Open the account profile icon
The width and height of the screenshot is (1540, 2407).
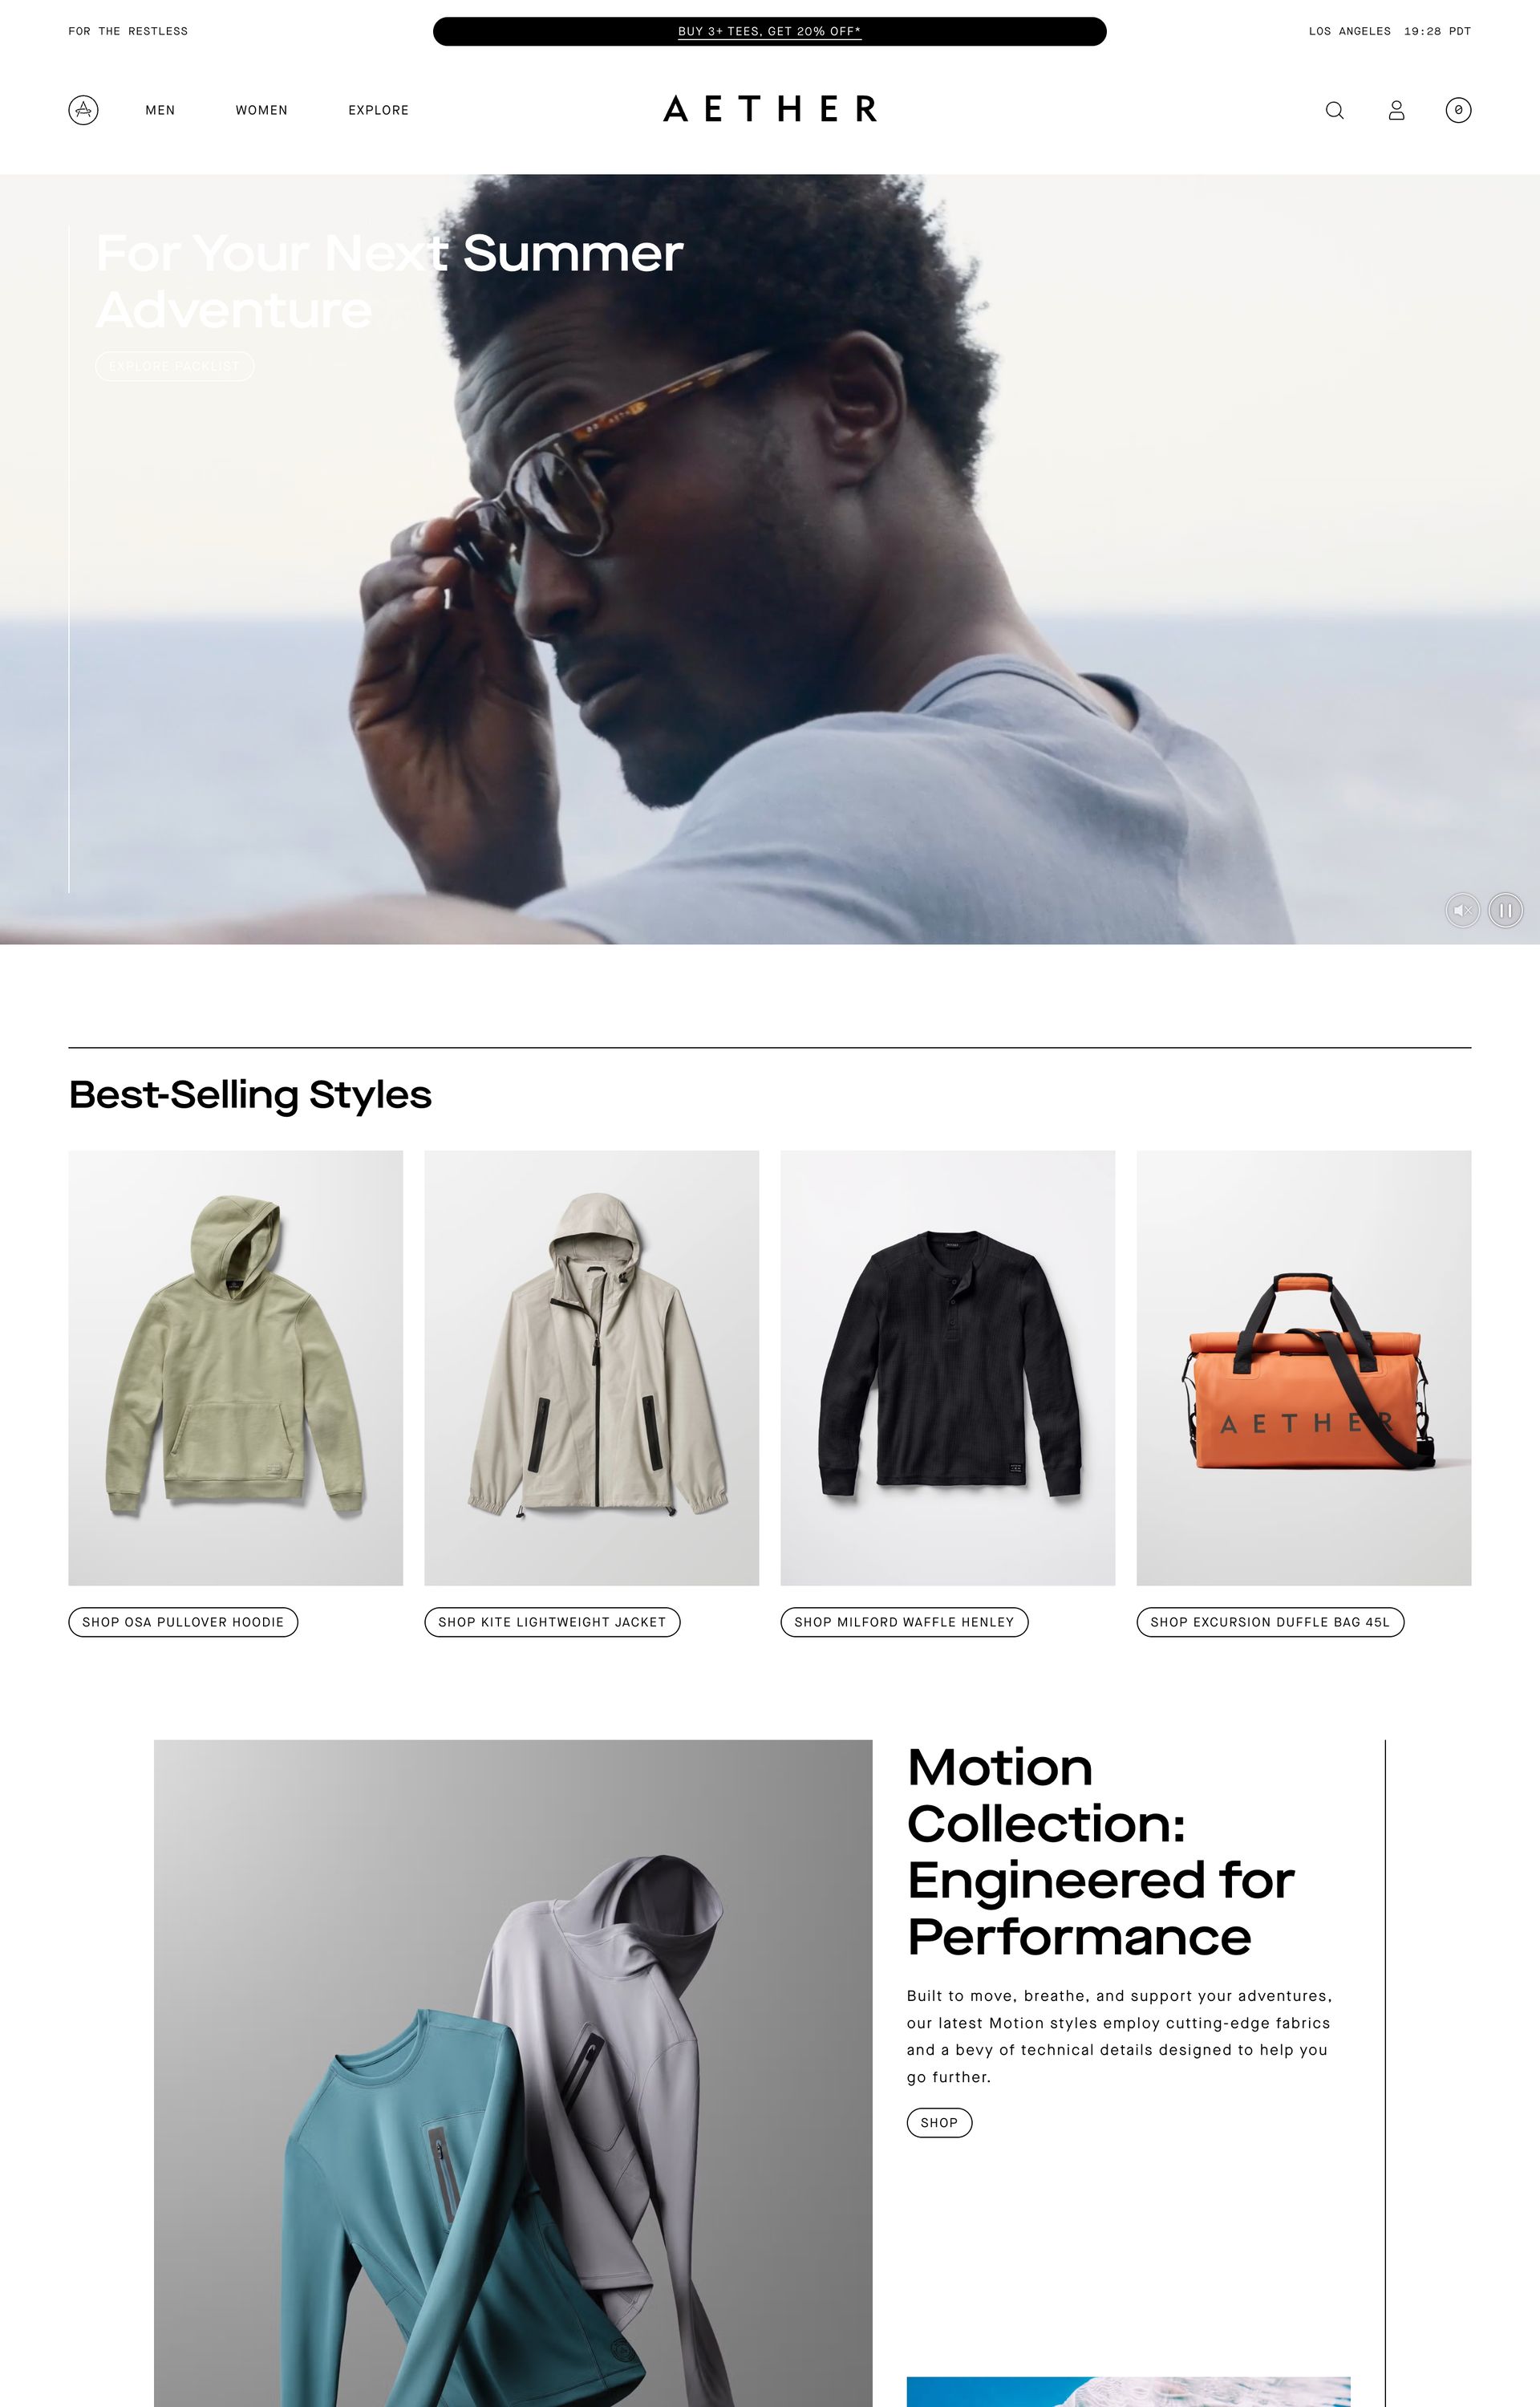1396,110
